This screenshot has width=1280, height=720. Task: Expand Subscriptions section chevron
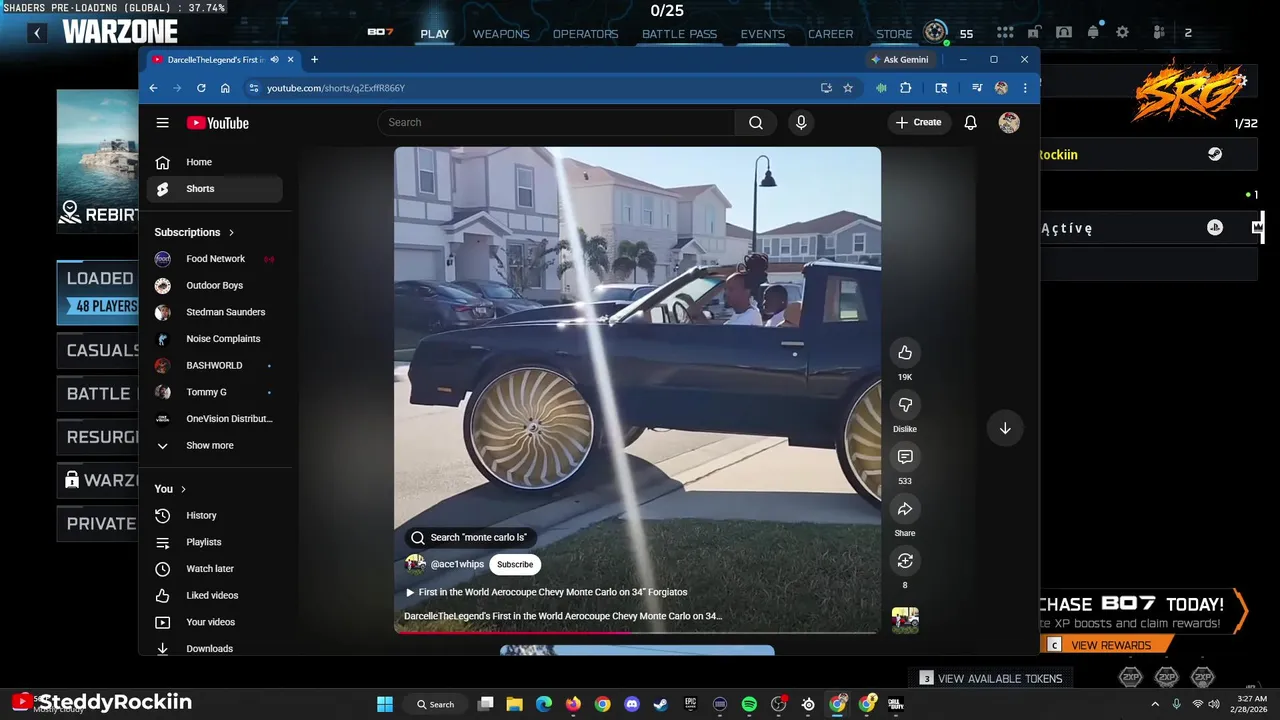coord(231,232)
